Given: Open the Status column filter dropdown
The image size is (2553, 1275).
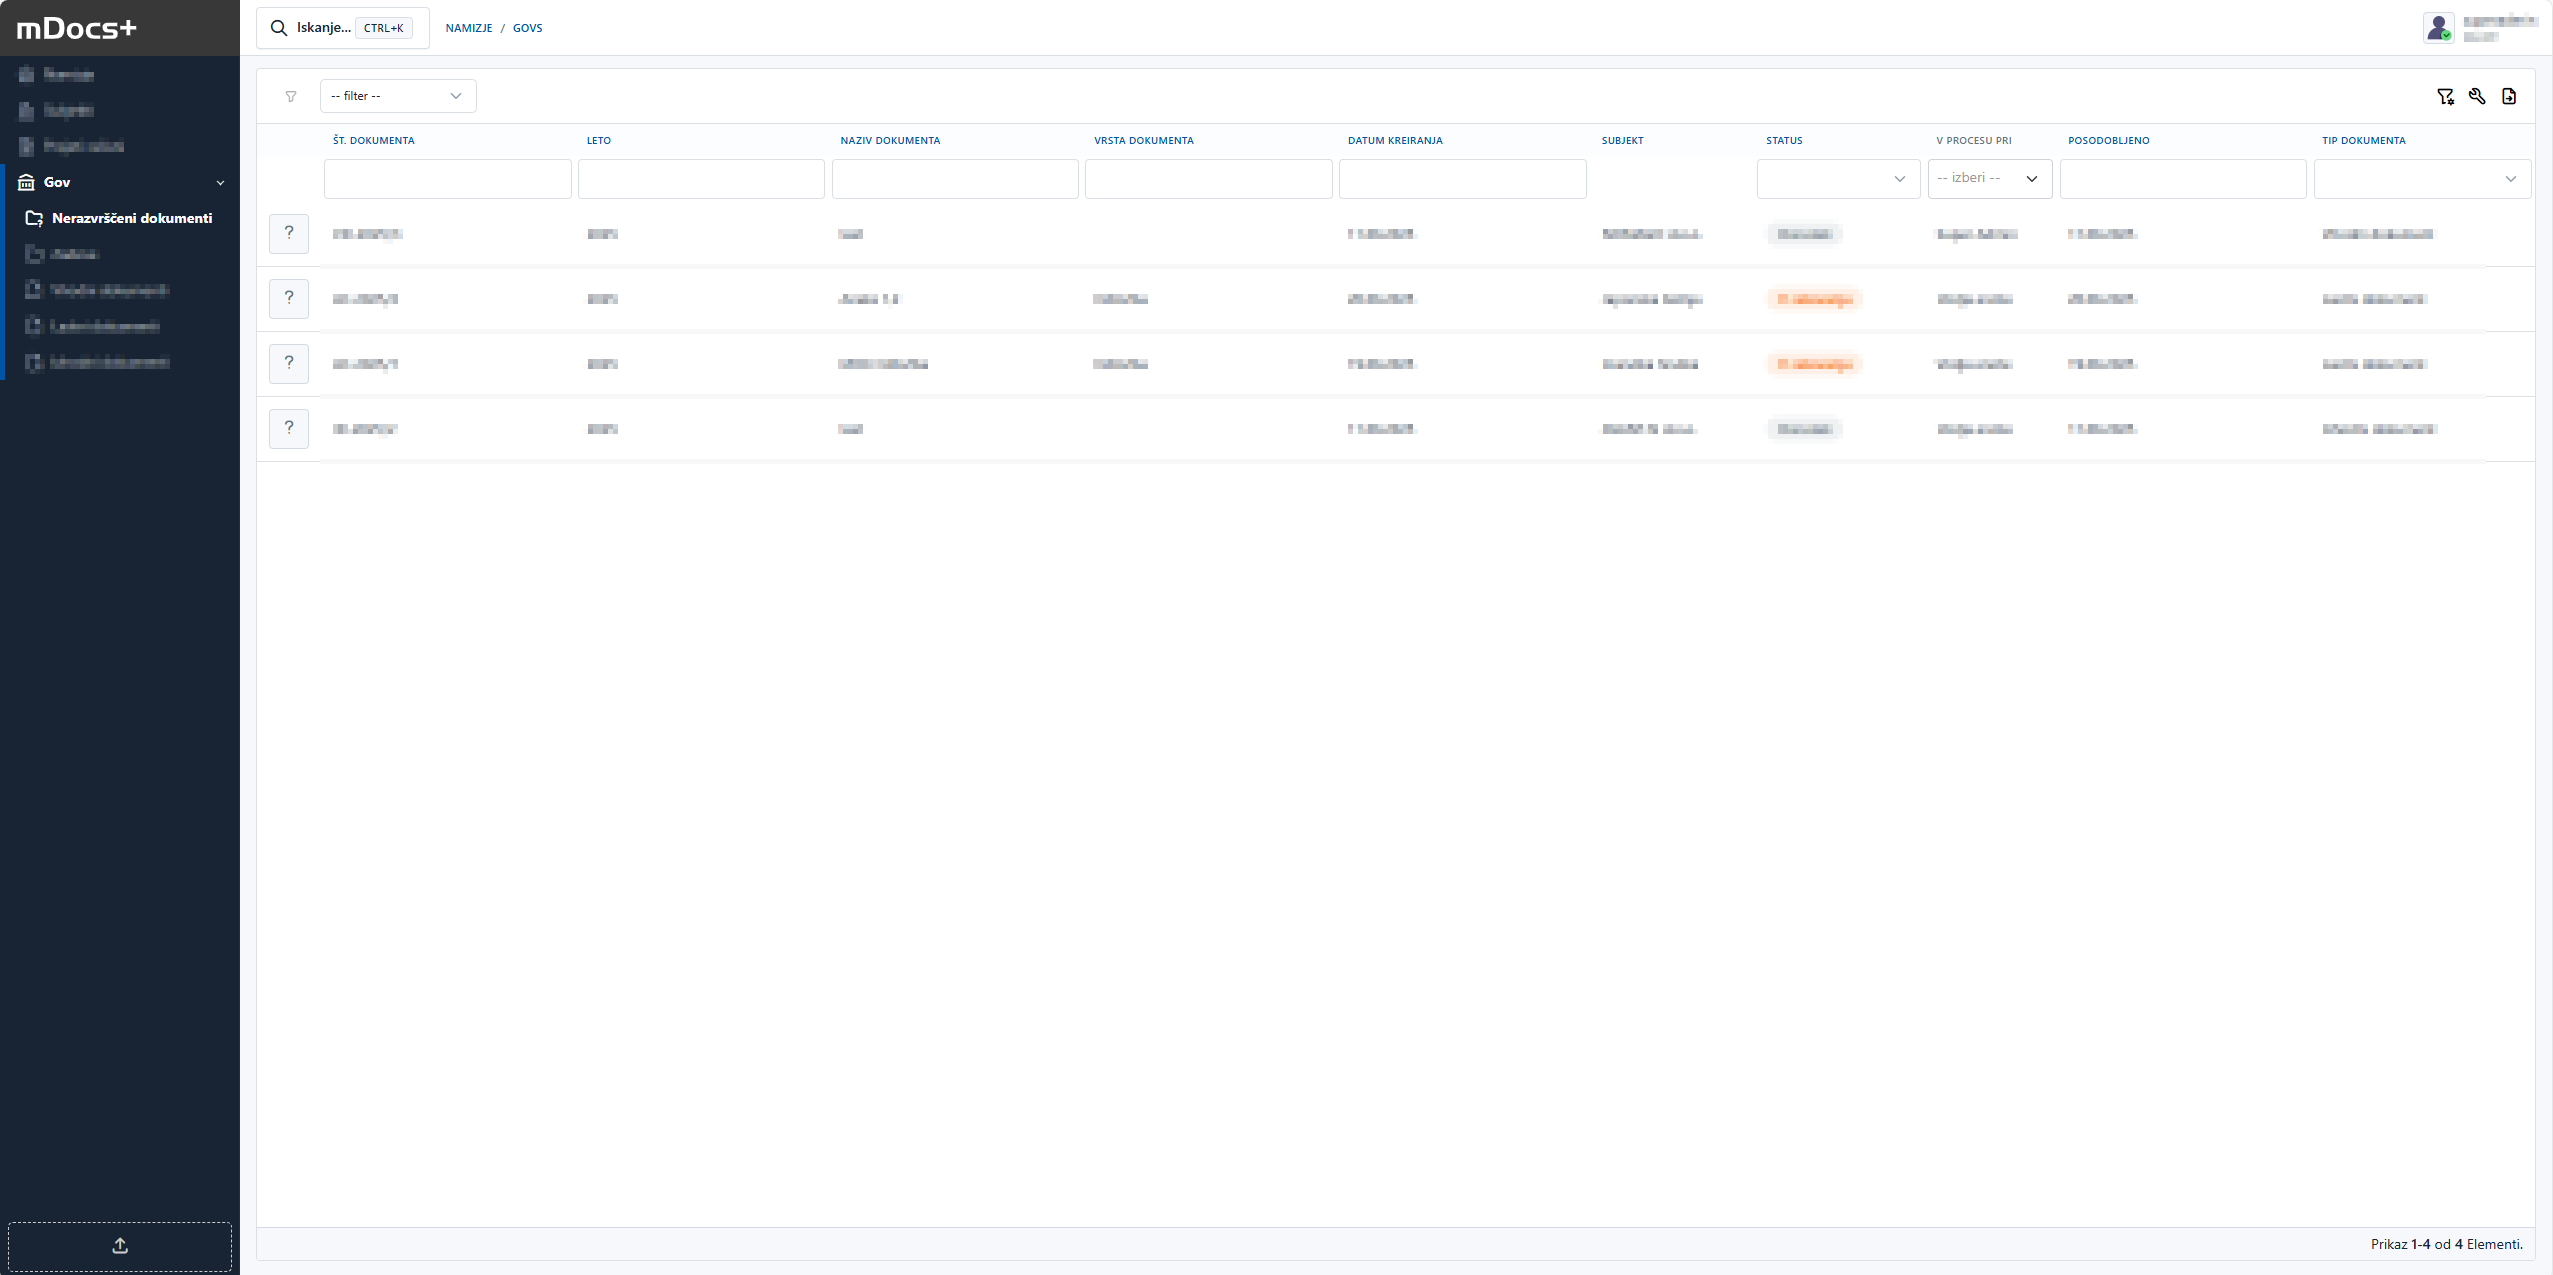Looking at the screenshot, I should [x=1838, y=179].
